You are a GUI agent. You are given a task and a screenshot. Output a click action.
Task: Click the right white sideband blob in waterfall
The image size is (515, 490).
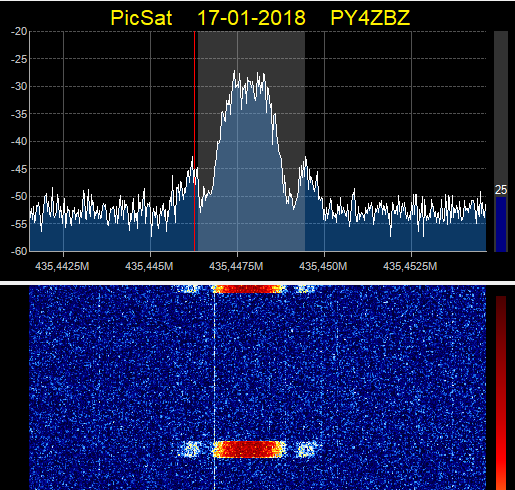coord(307,449)
